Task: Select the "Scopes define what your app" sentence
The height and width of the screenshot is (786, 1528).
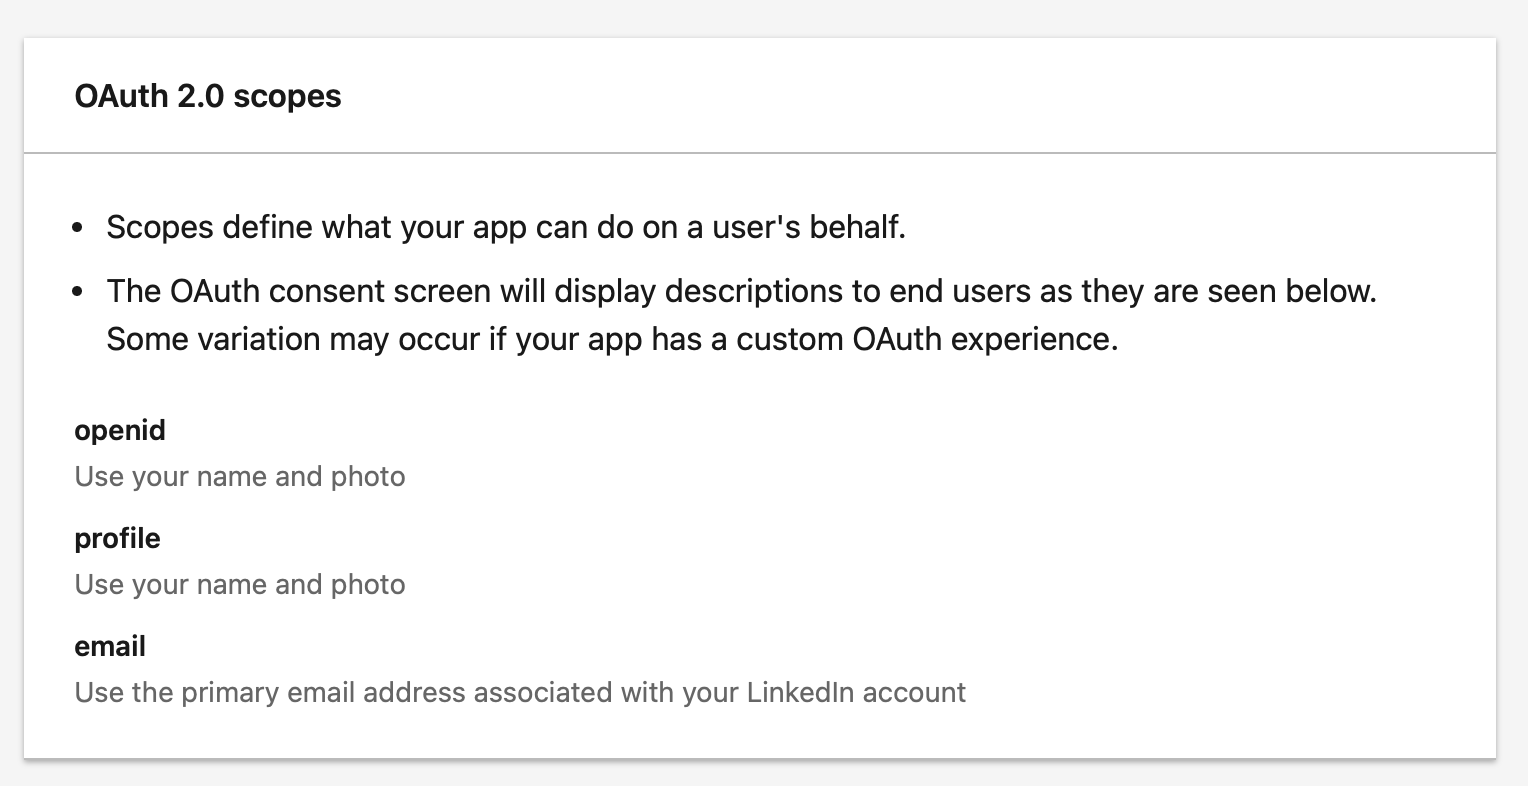Action: 506,227
